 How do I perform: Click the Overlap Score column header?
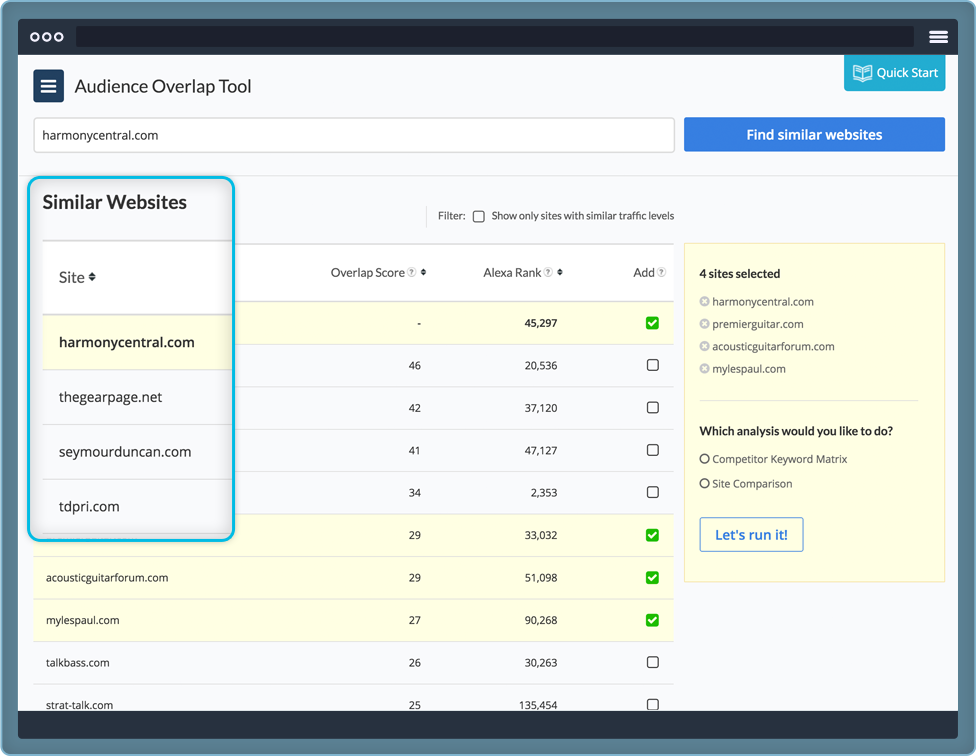tap(368, 273)
